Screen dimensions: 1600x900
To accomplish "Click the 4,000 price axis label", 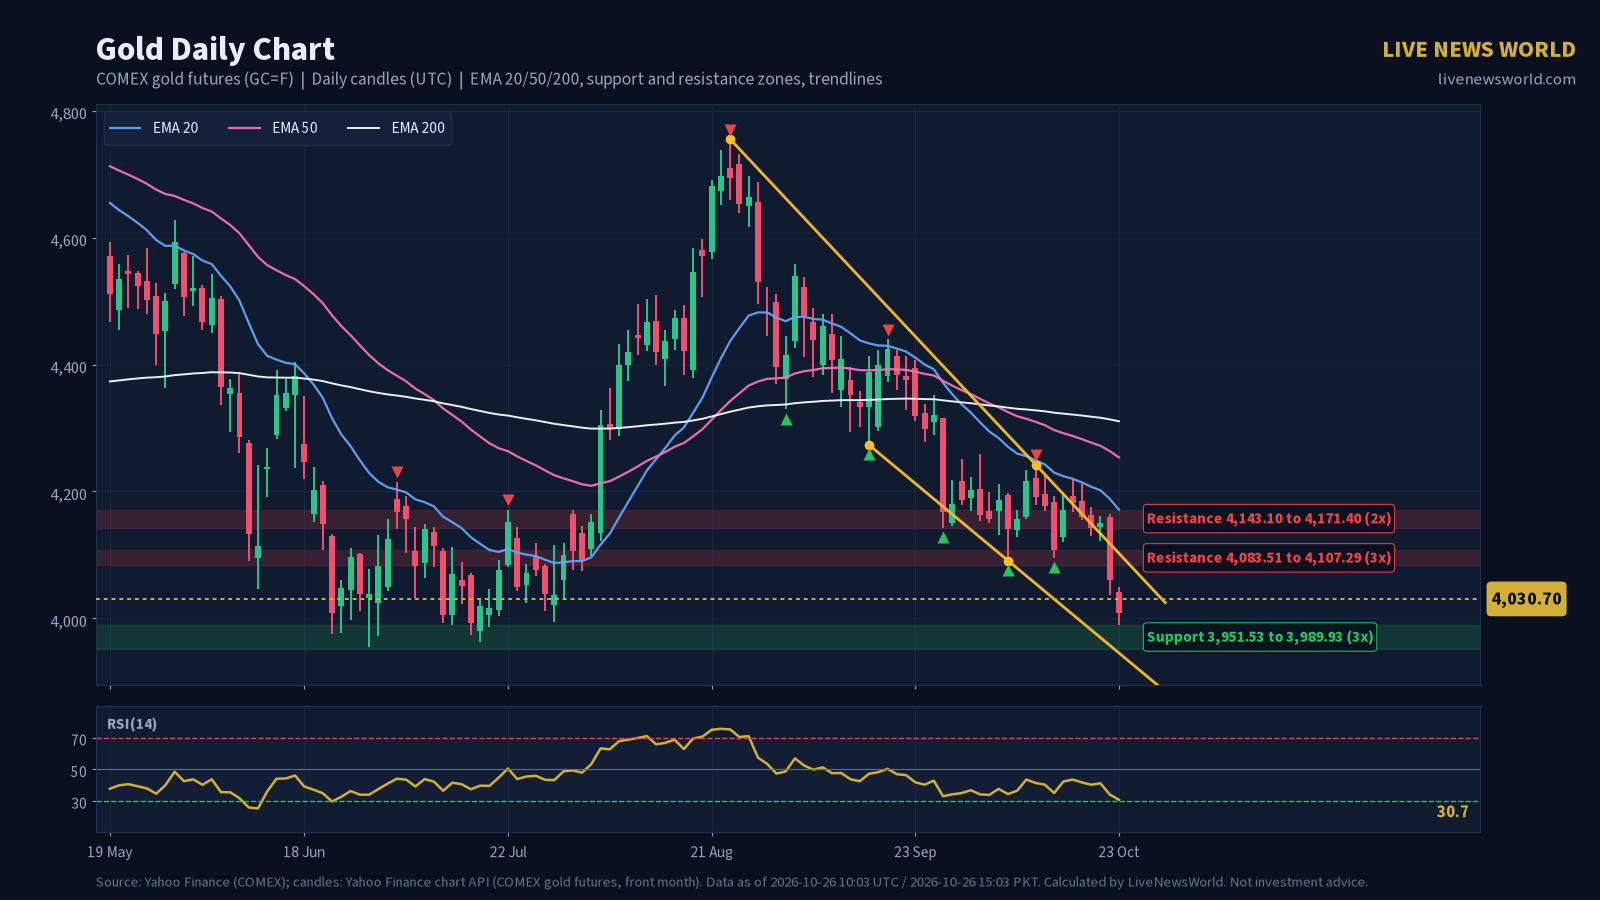I will [69, 621].
